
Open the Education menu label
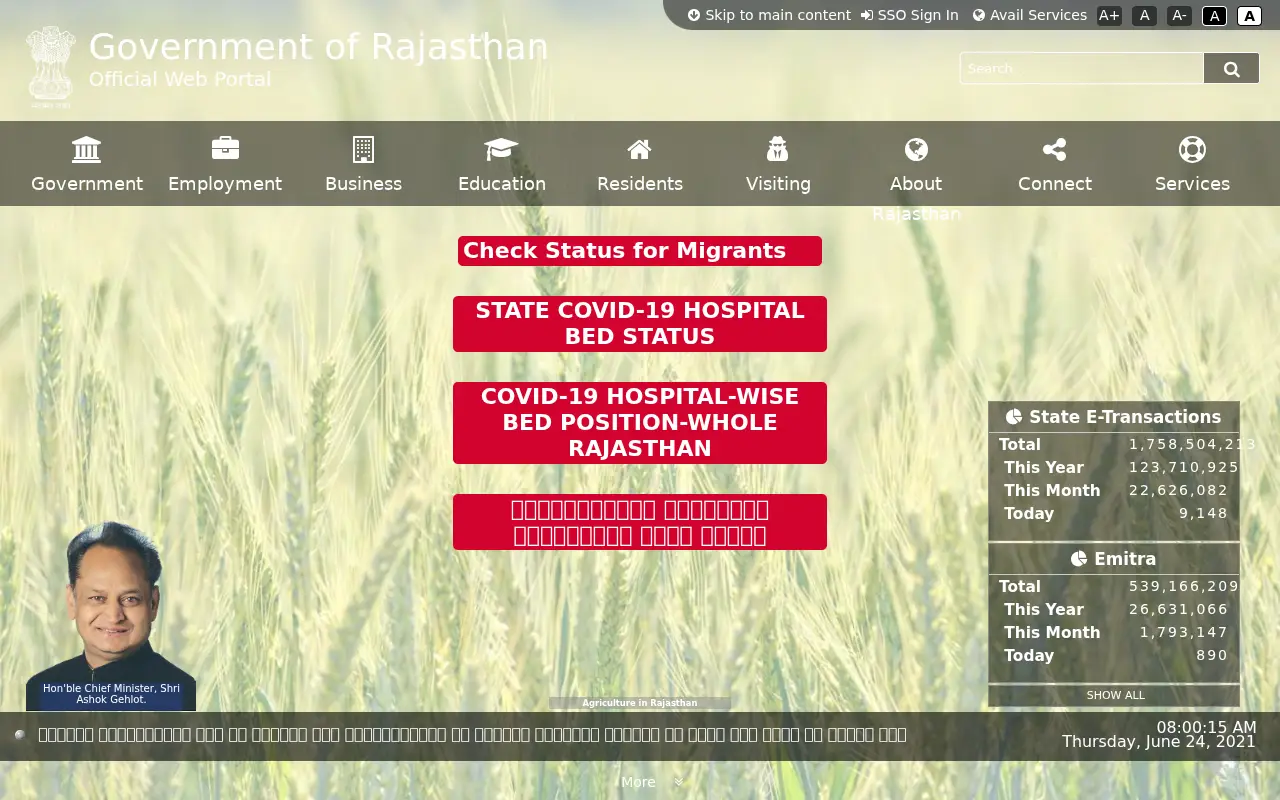[x=502, y=184]
